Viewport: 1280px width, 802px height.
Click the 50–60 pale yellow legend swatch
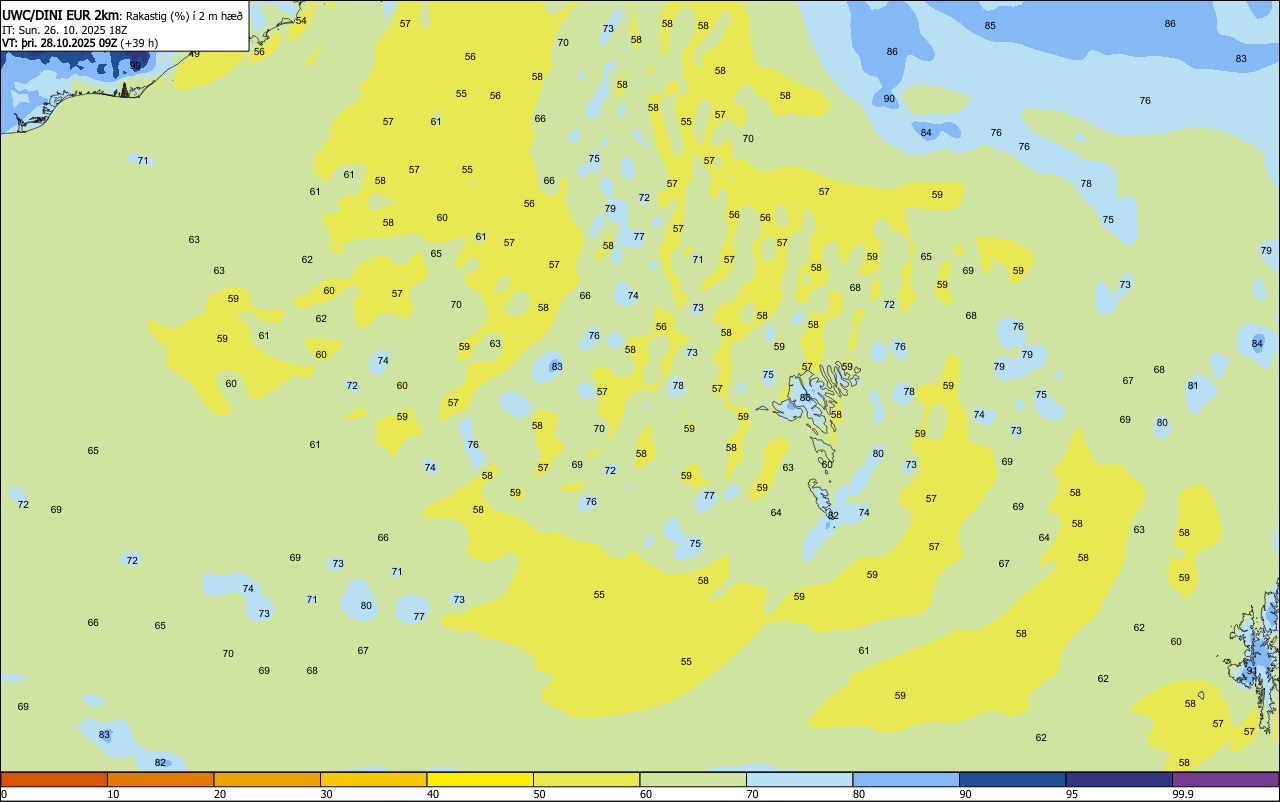[x=586, y=779]
